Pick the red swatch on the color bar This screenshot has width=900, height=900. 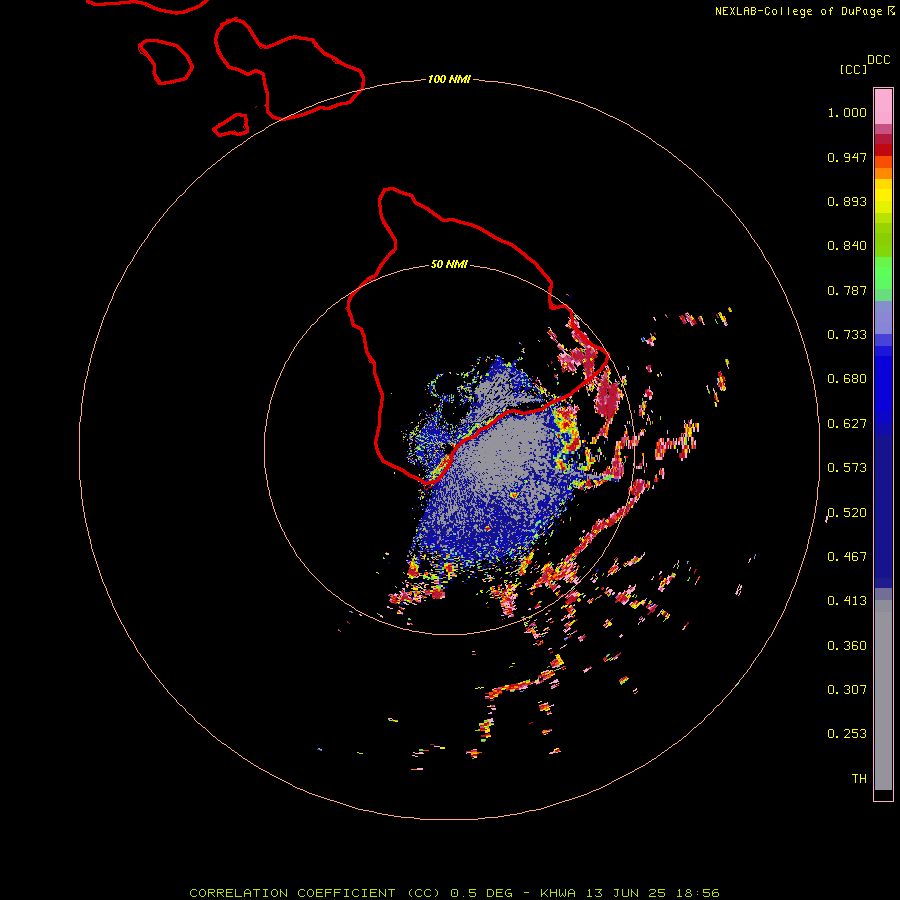pos(883,150)
